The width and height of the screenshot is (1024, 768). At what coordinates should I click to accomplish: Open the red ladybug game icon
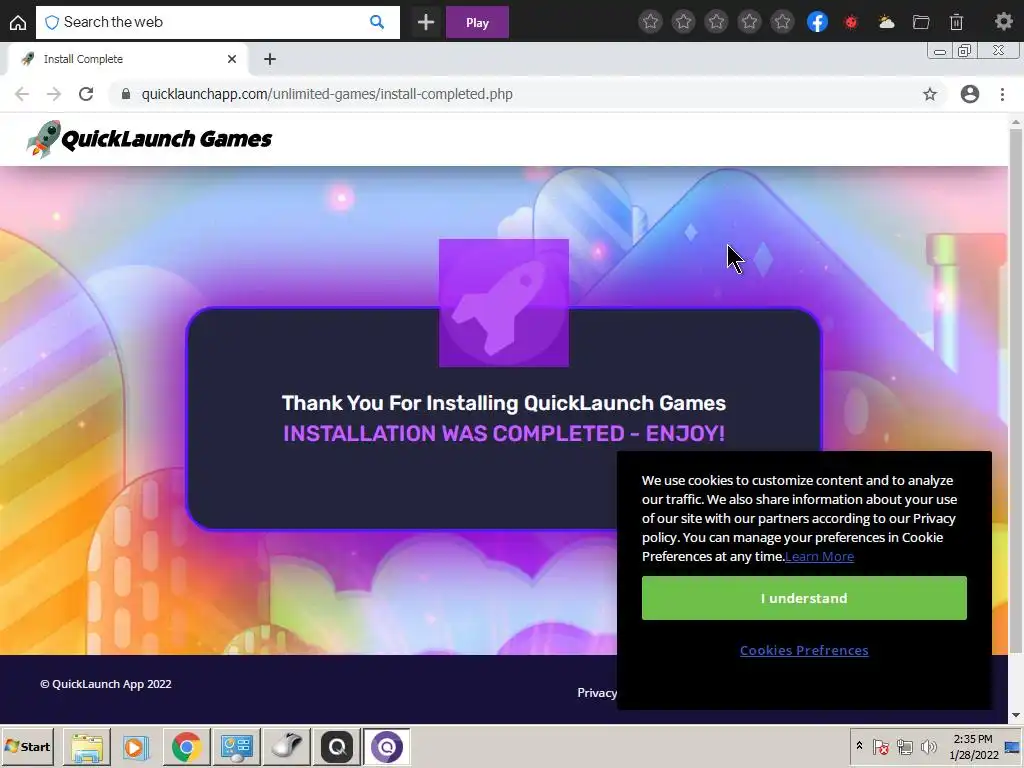point(851,22)
